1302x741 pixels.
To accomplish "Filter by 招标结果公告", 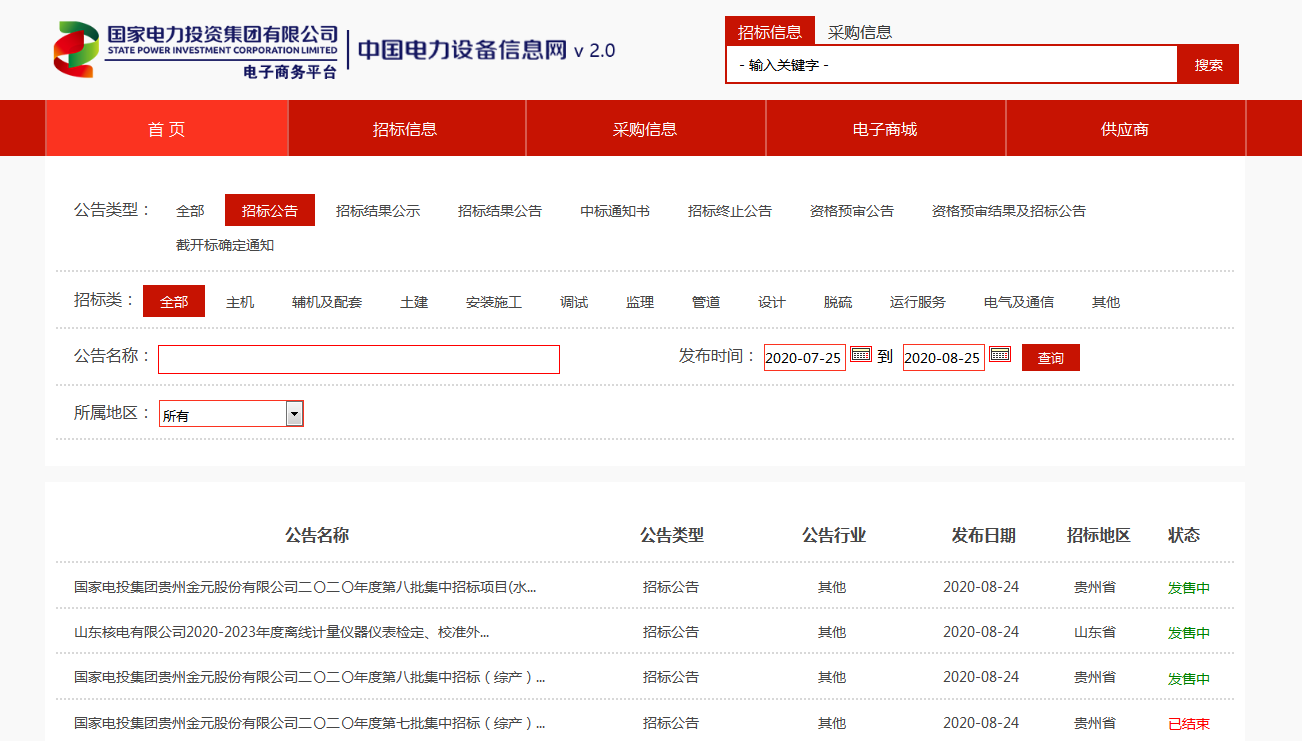I will pos(500,211).
